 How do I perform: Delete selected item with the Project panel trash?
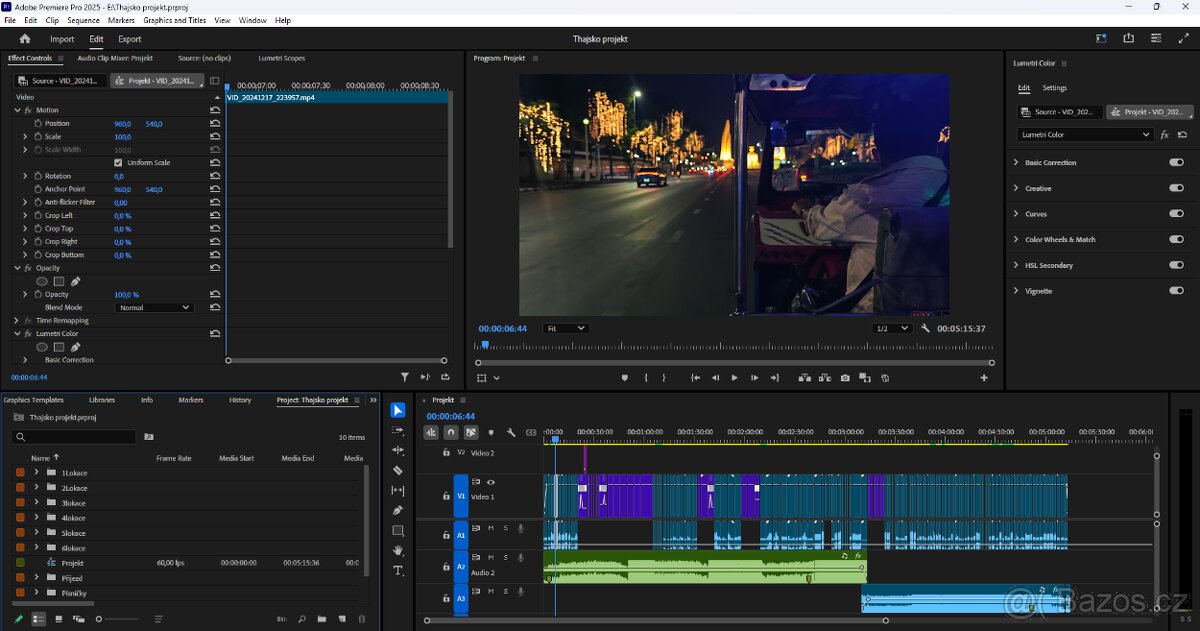(361, 619)
